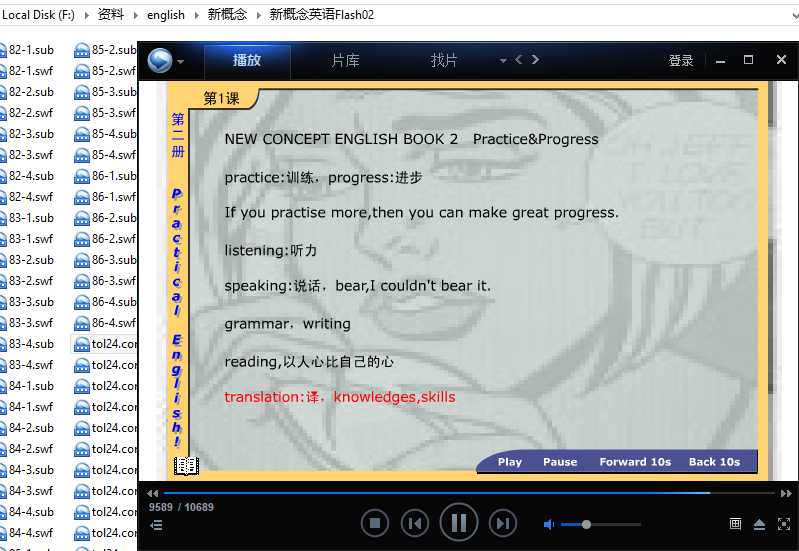Click Pause button in flash lesson

tap(560, 462)
